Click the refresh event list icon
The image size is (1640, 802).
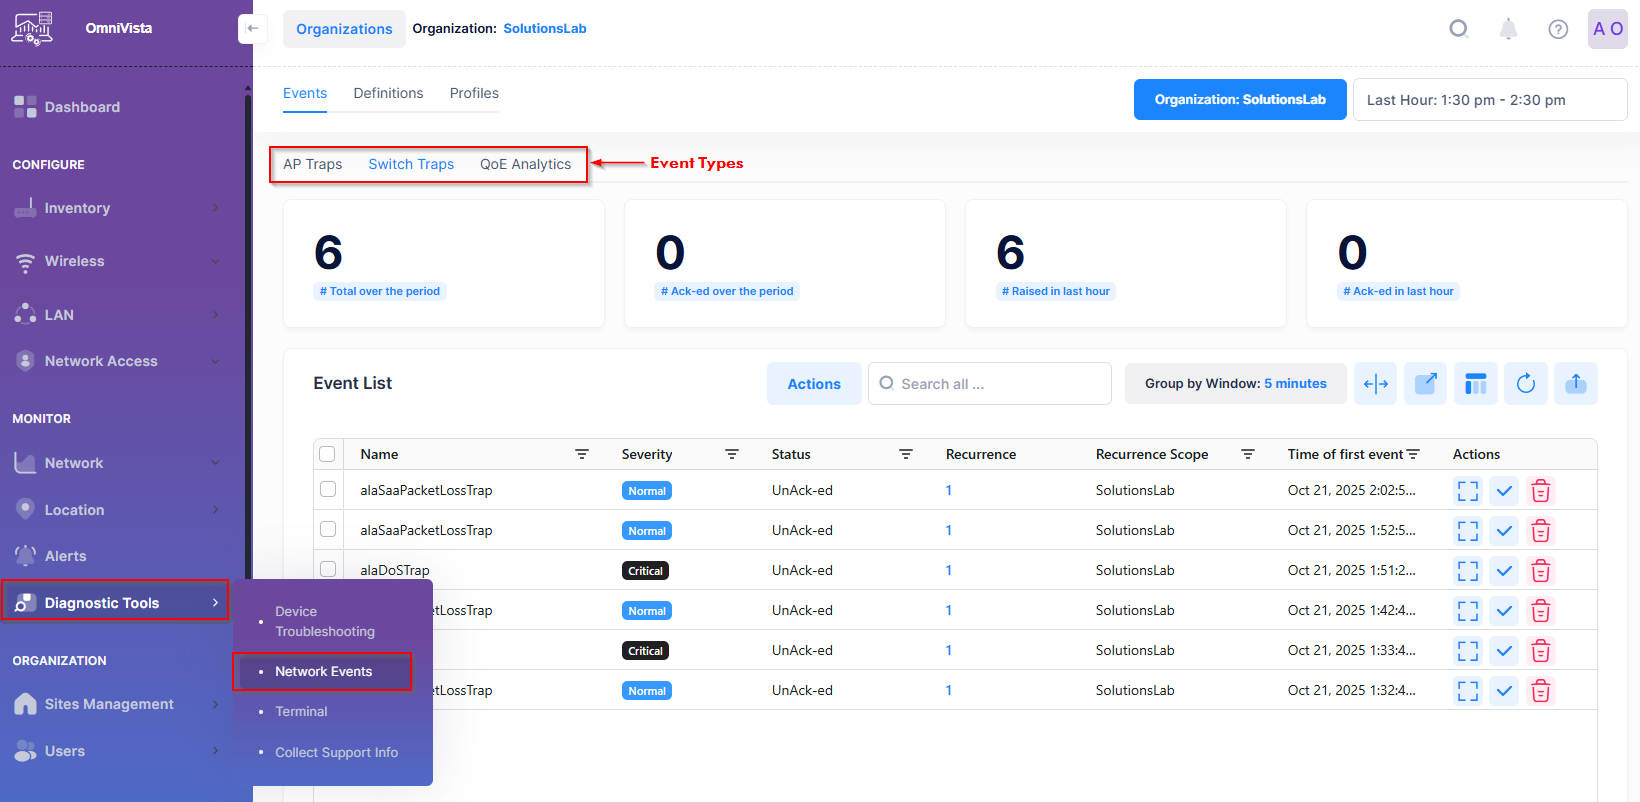point(1525,384)
